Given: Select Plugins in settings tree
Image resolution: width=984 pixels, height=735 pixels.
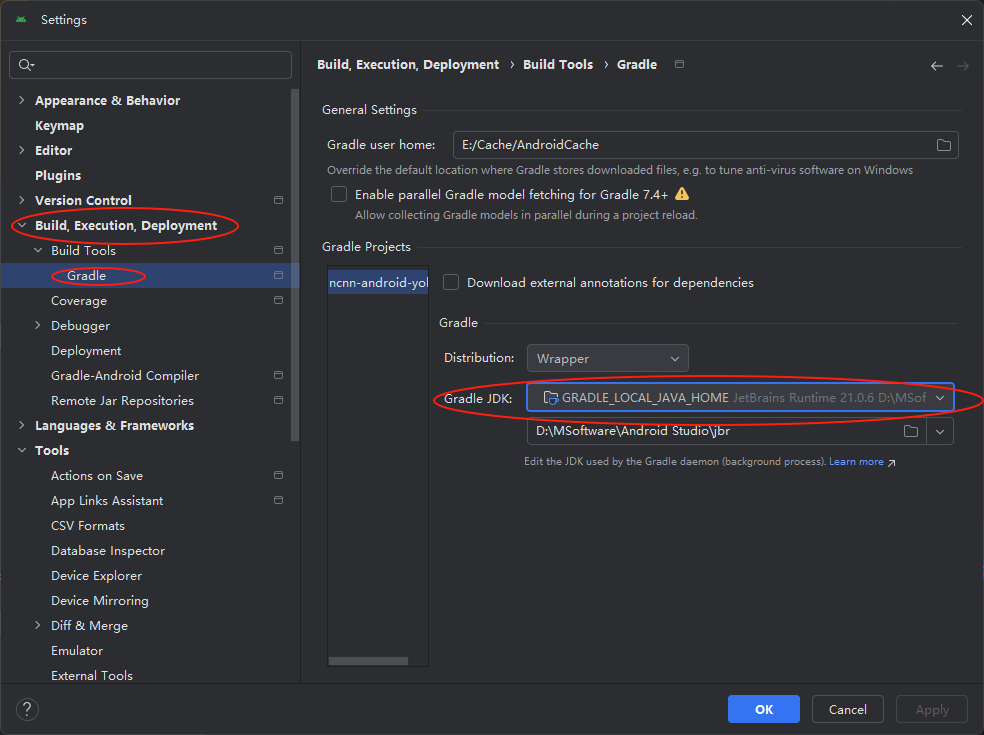Looking at the screenshot, I should 58,175.
